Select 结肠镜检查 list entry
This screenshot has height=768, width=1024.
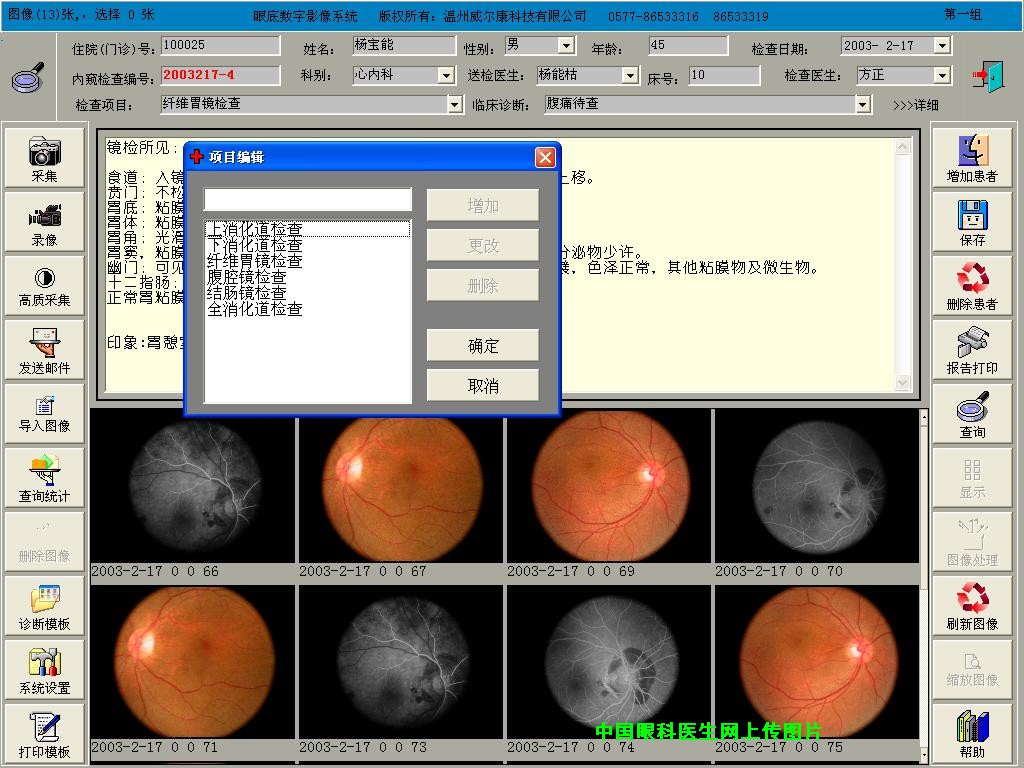click(x=246, y=293)
